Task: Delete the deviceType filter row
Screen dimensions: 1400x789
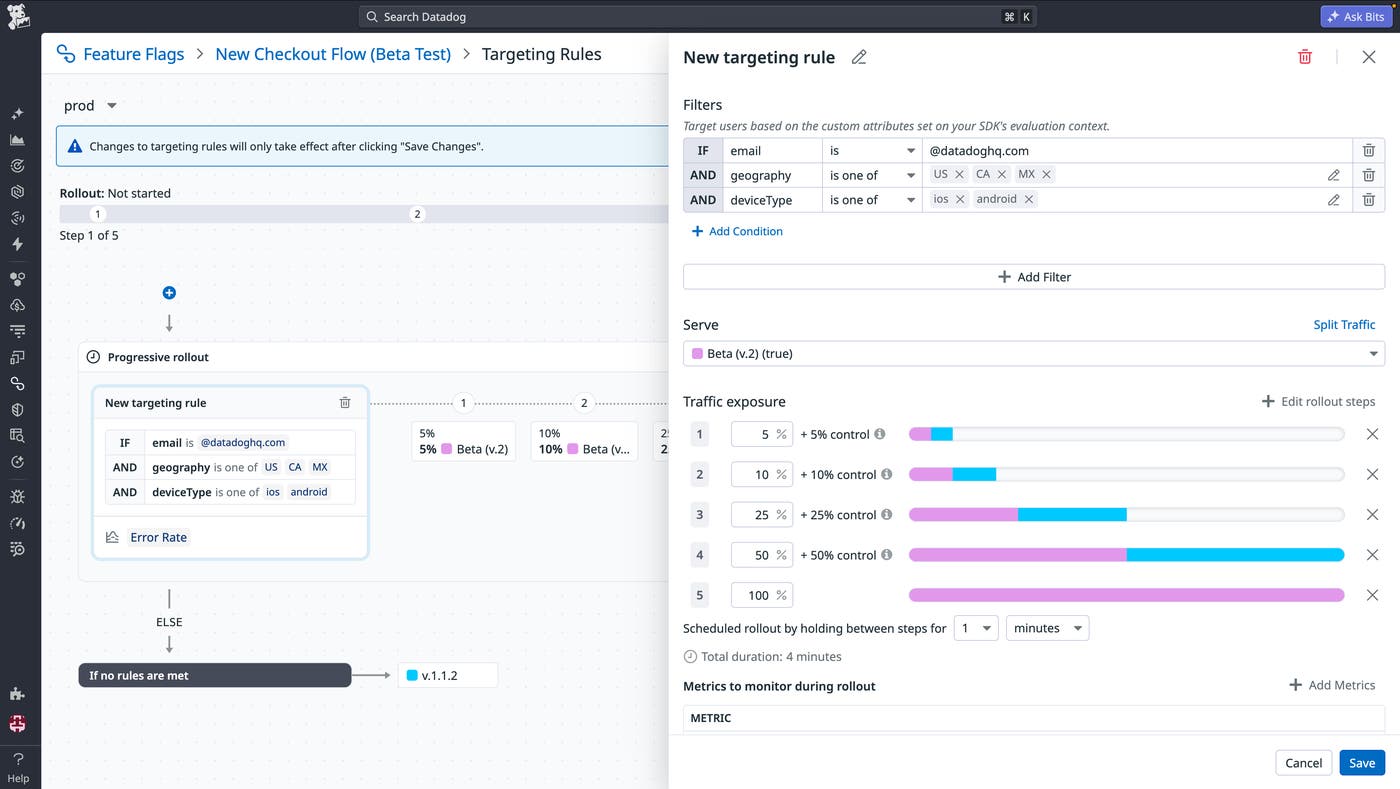Action: [1369, 200]
